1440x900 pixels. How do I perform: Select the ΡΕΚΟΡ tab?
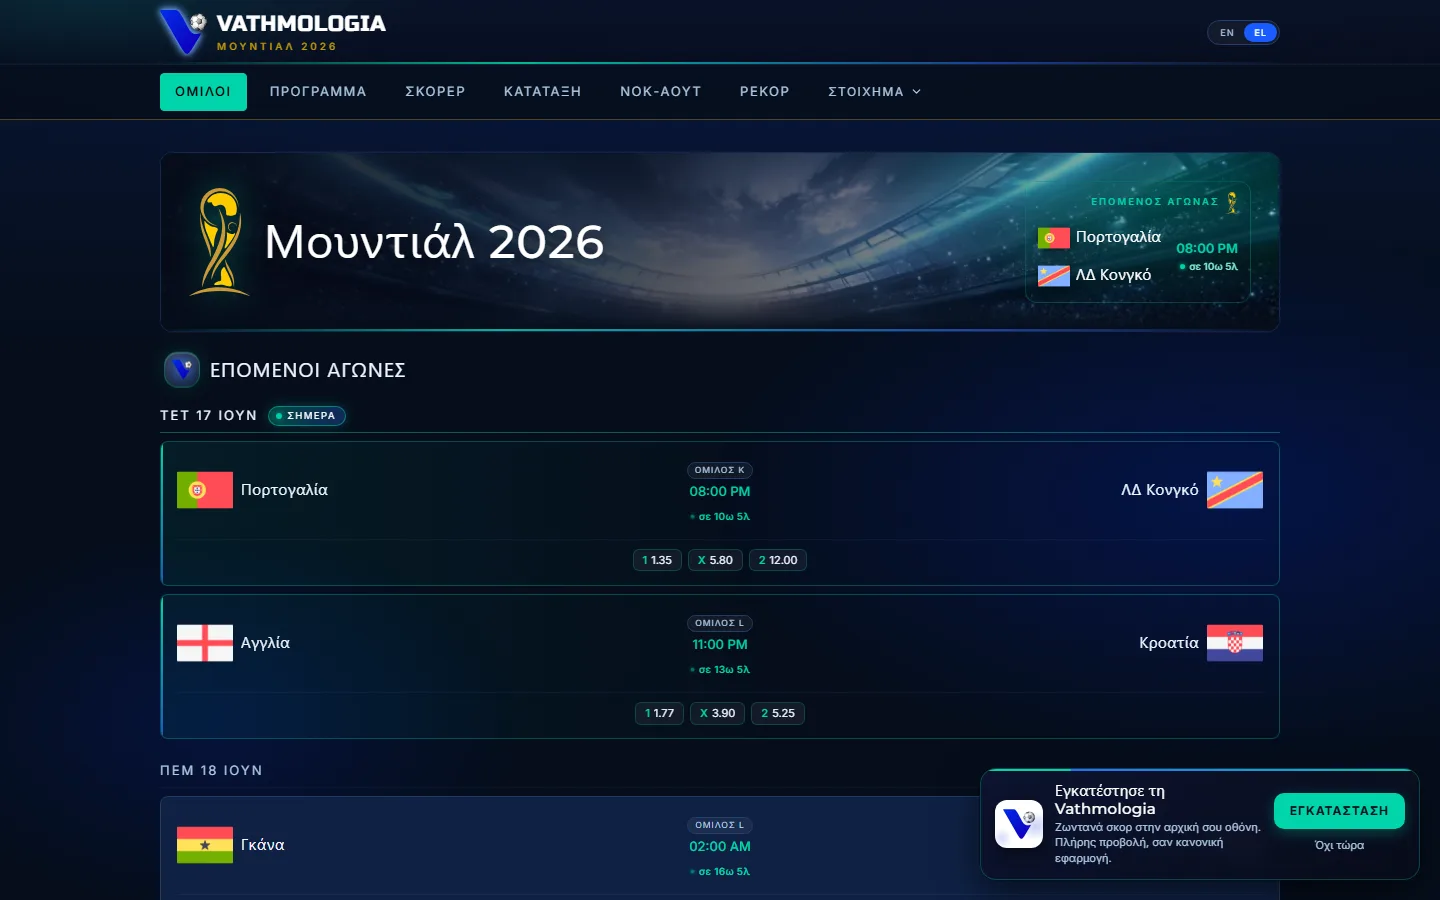[765, 92]
